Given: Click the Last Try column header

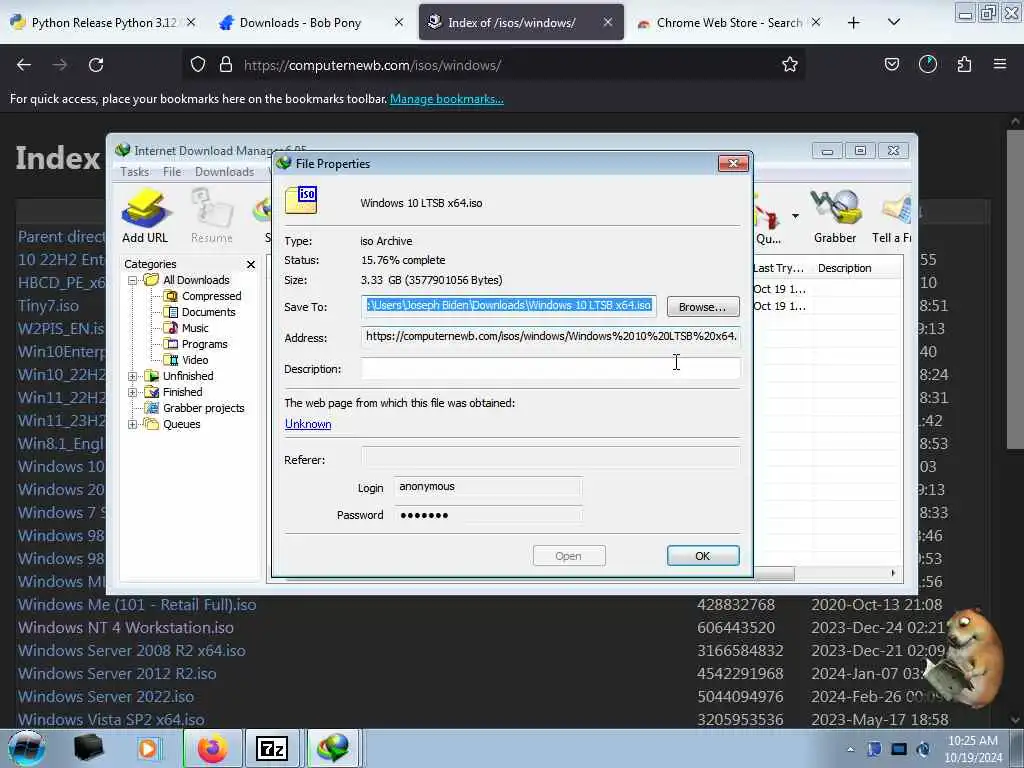Looking at the screenshot, I should point(778,268).
